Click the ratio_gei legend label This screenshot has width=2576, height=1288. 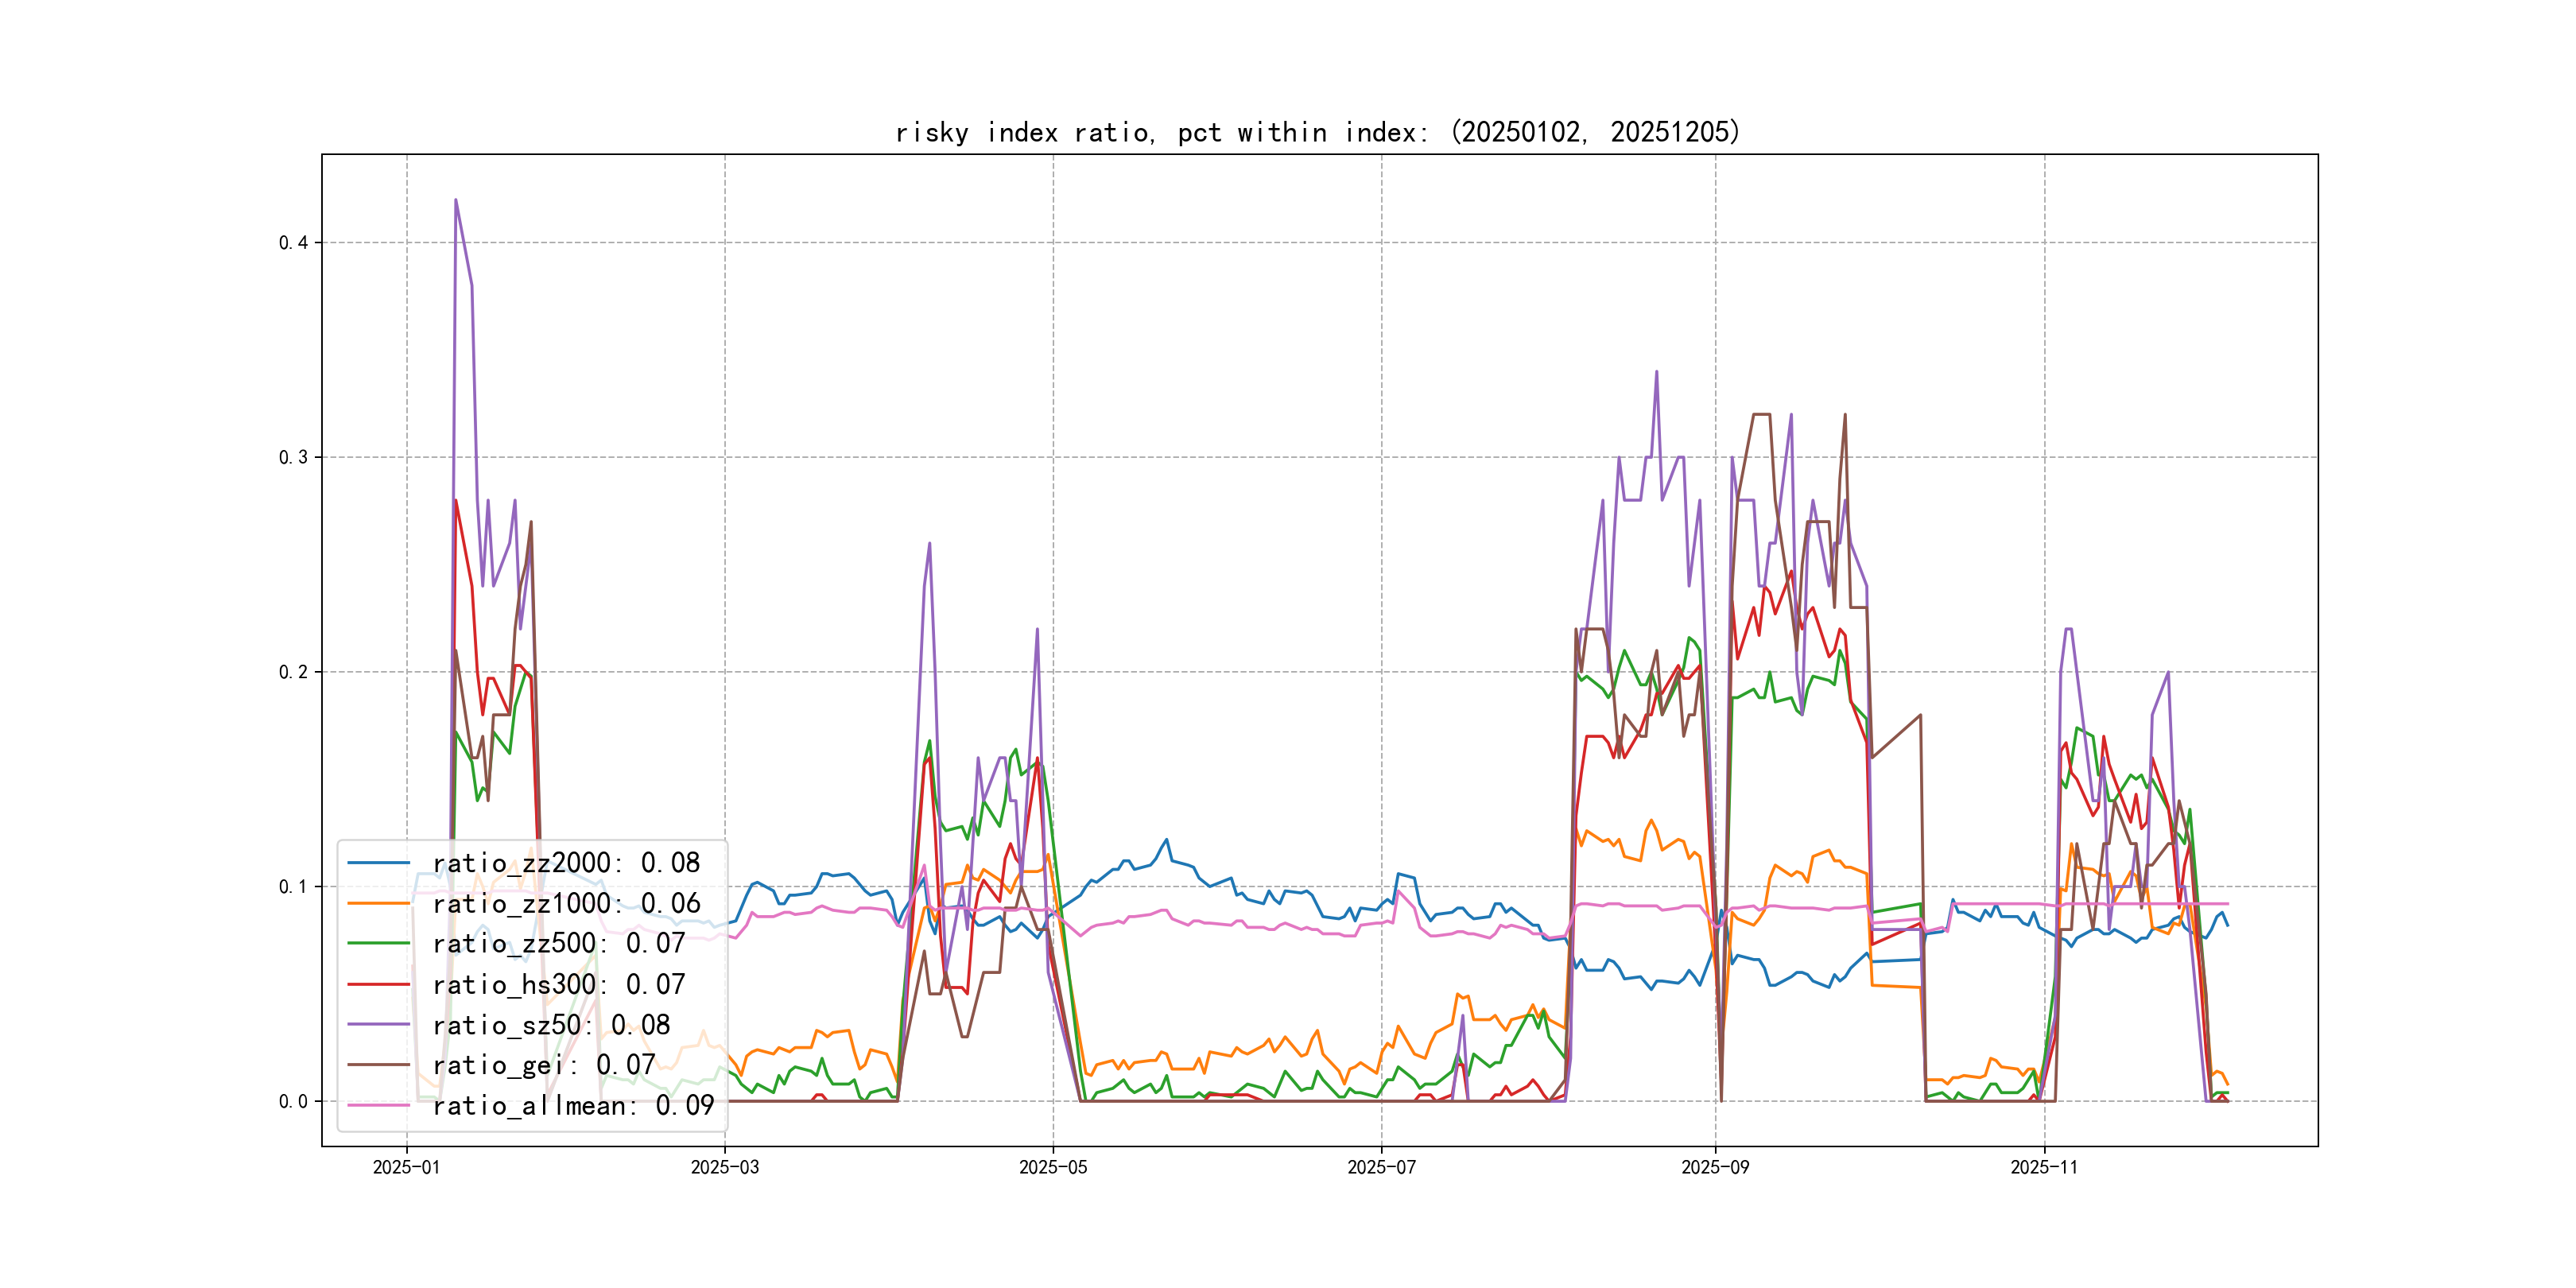click(543, 1065)
